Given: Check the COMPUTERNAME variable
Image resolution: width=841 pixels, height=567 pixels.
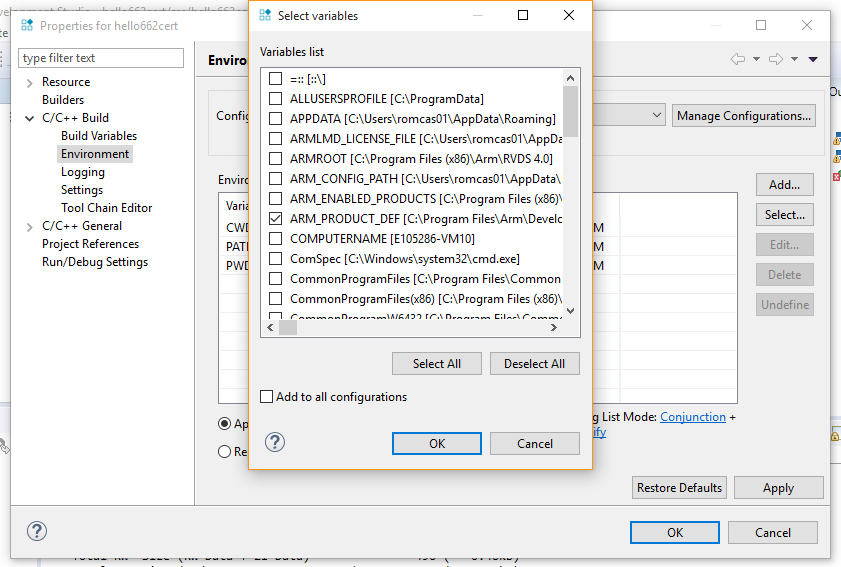Looking at the screenshot, I should pos(275,239).
